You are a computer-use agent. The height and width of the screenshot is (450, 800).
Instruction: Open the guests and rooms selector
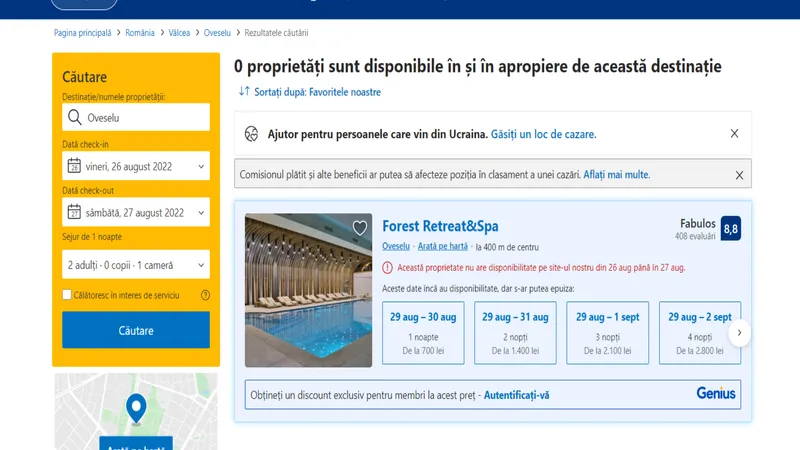point(135,265)
